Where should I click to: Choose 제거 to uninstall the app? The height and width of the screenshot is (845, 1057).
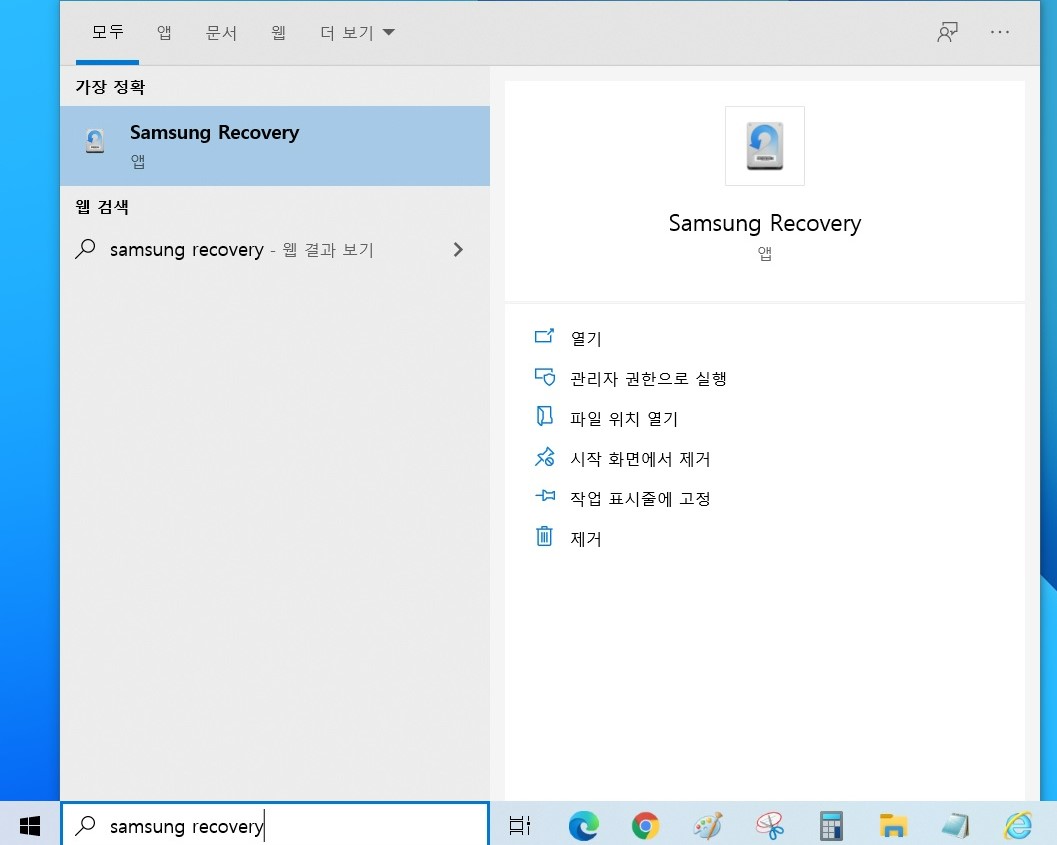click(586, 539)
